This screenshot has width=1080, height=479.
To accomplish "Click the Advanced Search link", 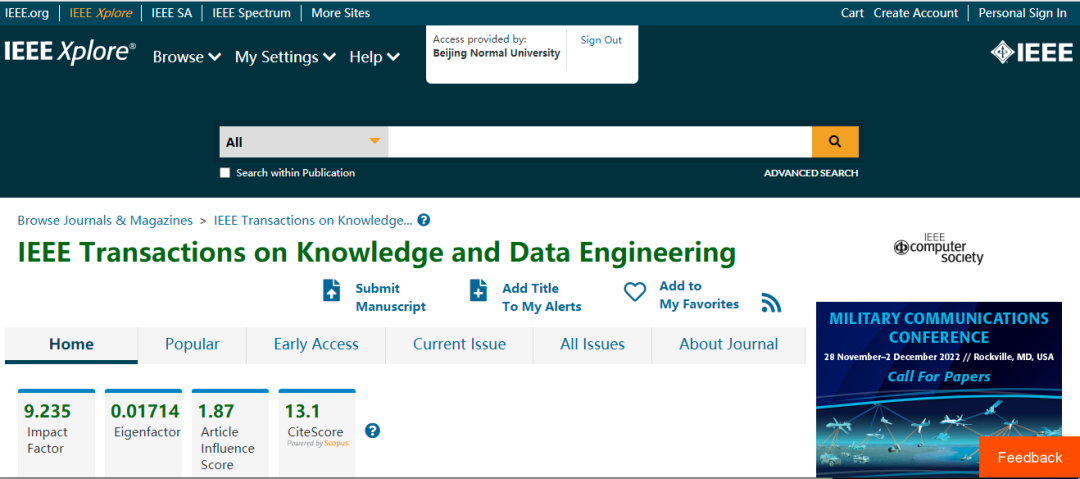I will click(x=810, y=173).
